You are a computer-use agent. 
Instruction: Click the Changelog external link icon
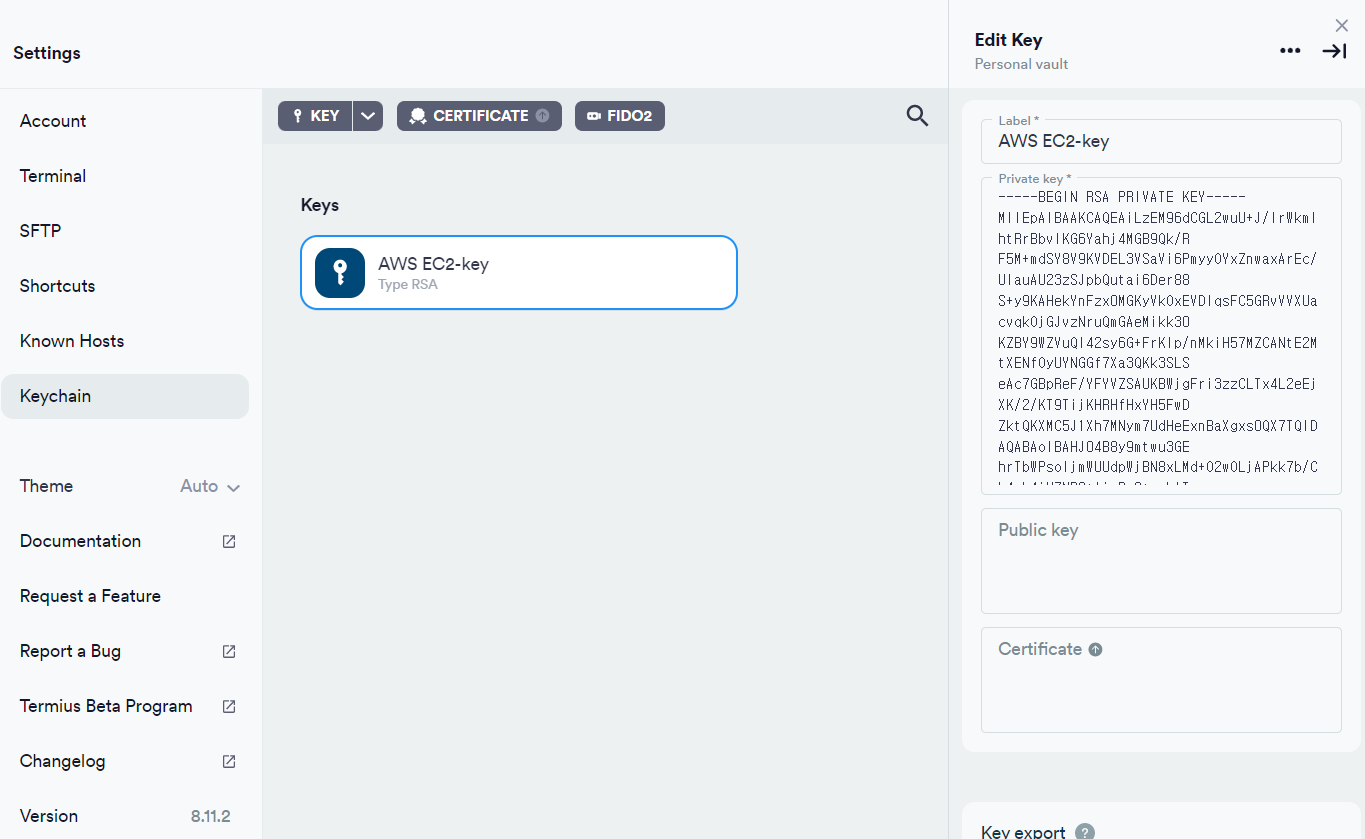[x=229, y=761]
